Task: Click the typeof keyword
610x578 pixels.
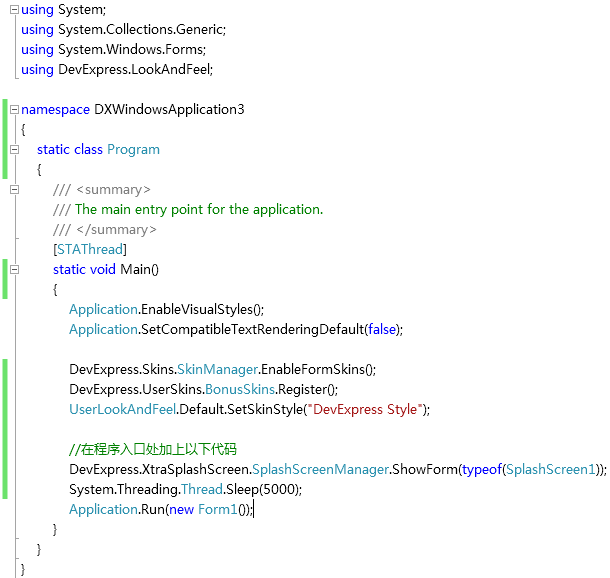Action: [482, 469]
